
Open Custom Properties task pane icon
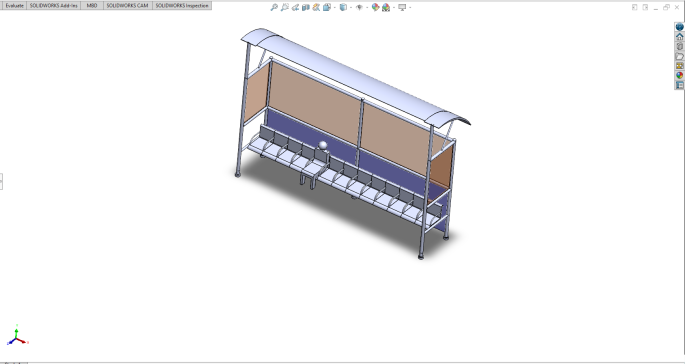pyautogui.click(x=679, y=85)
